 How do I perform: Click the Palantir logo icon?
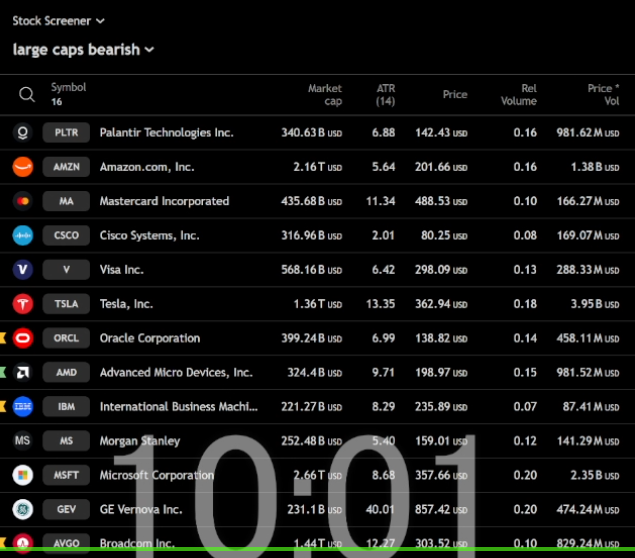[x=23, y=133]
